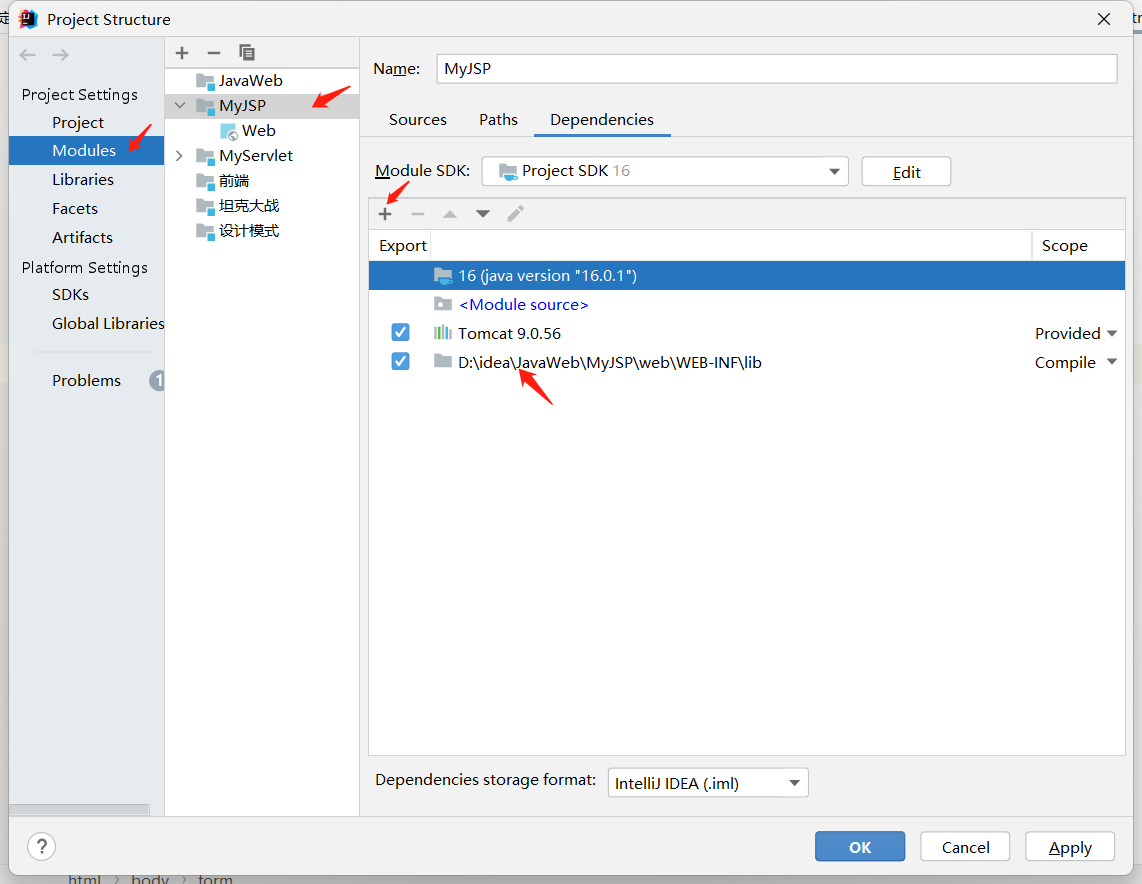Image resolution: width=1142 pixels, height=884 pixels.
Task: Expand the MyServlet module node
Action: pos(180,156)
